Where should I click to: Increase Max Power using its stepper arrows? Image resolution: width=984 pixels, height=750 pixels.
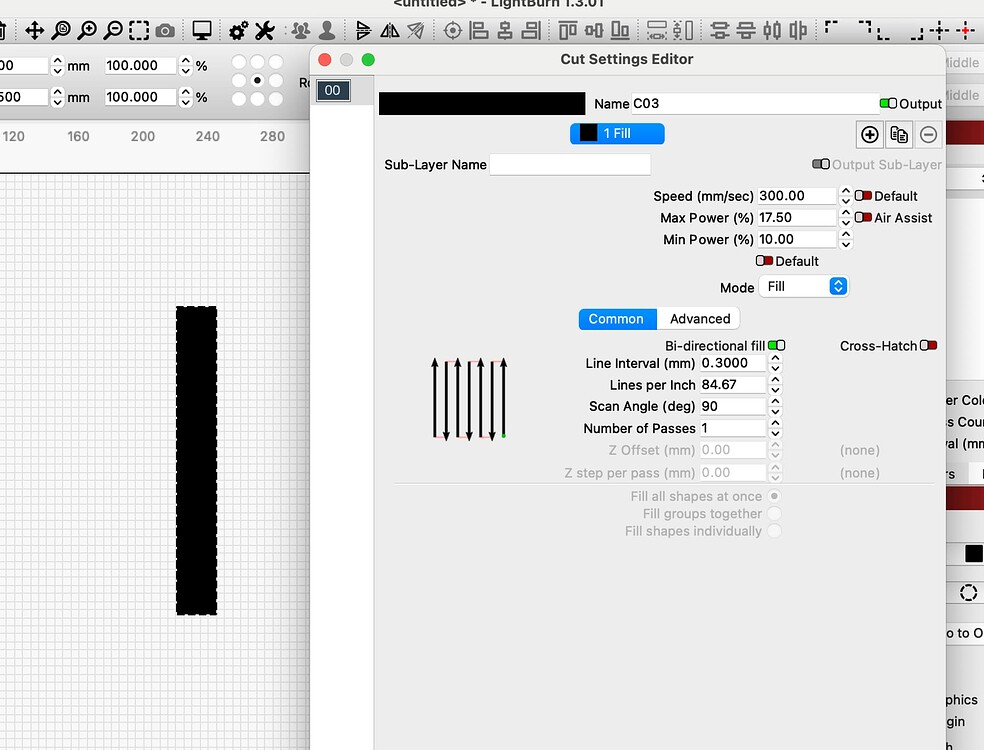pyautogui.click(x=845, y=213)
